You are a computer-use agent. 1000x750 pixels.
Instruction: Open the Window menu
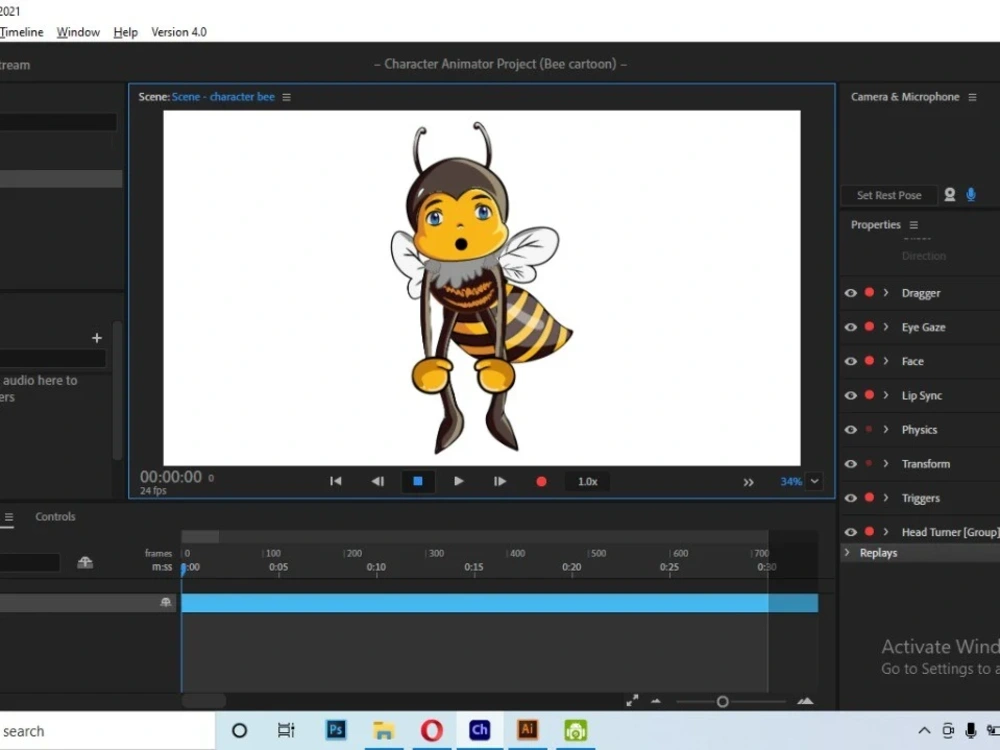tap(78, 32)
